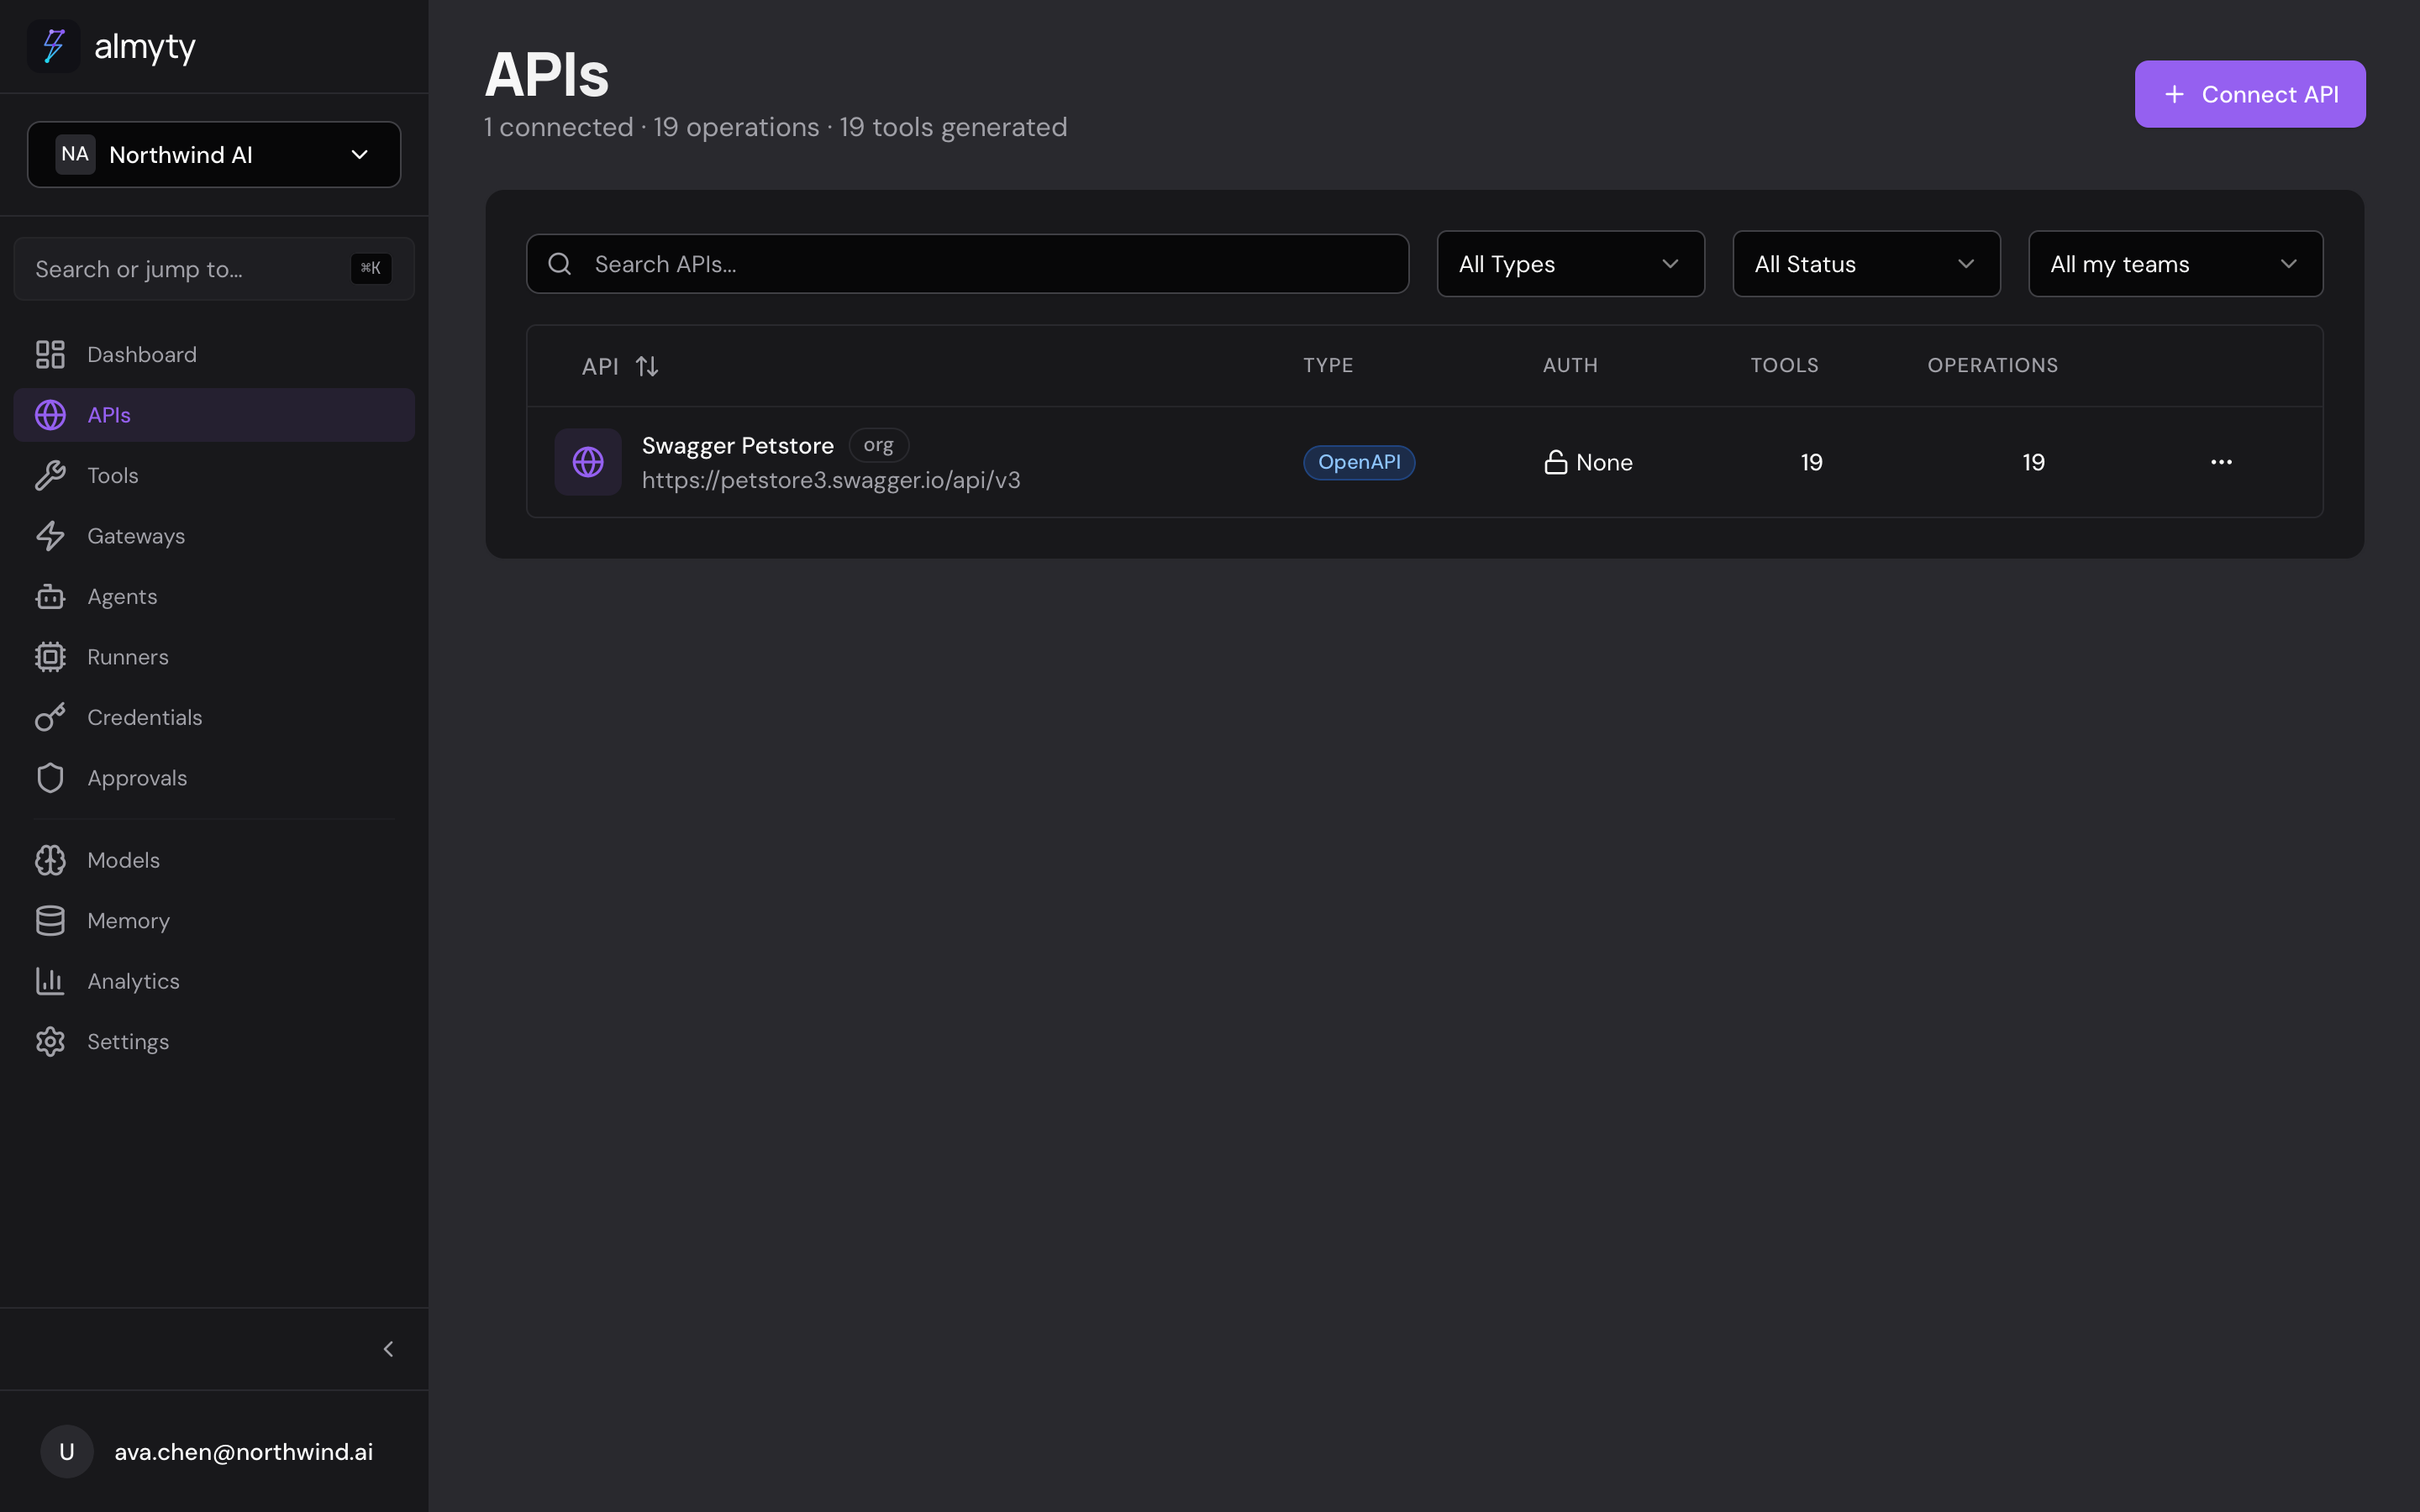This screenshot has height=1512, width=2420.
Task: Click the Runners chip icon
Action: point(50,657)
